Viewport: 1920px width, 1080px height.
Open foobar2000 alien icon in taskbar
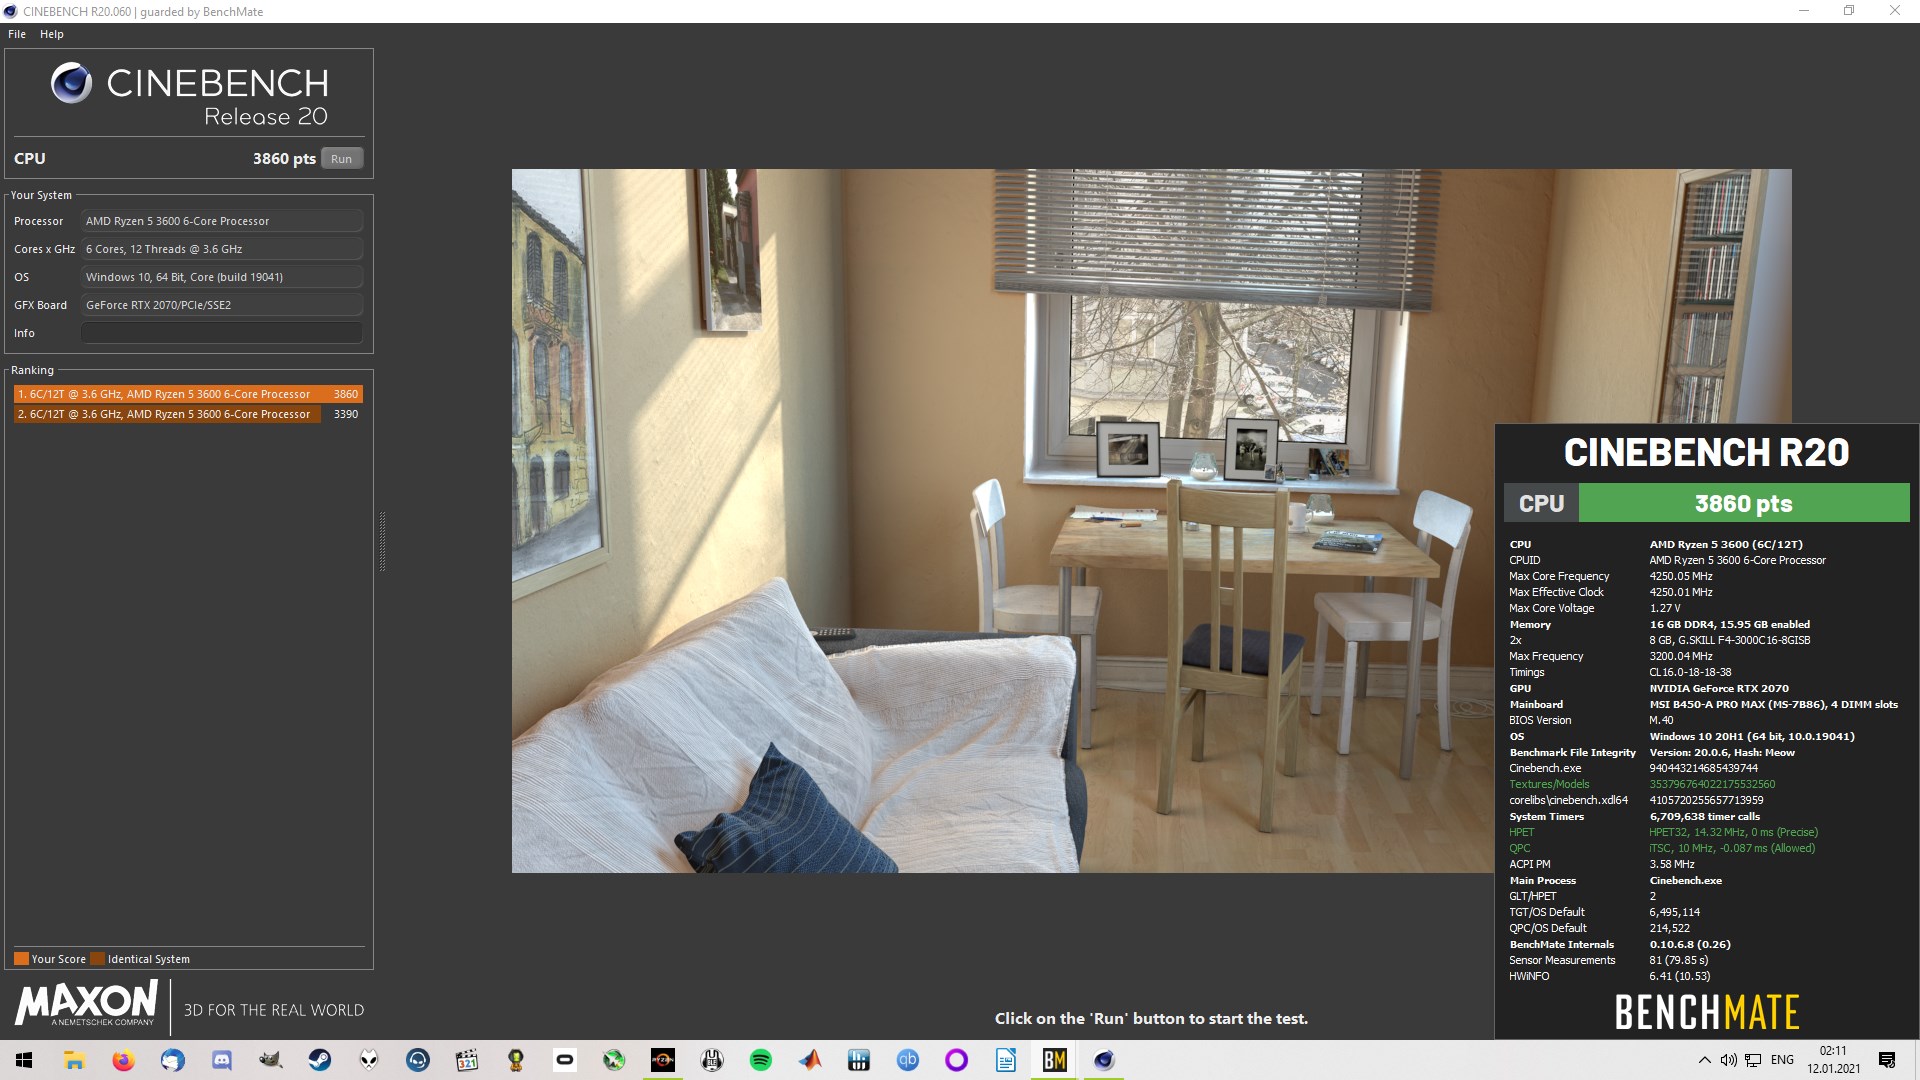tap(369, 1060)
